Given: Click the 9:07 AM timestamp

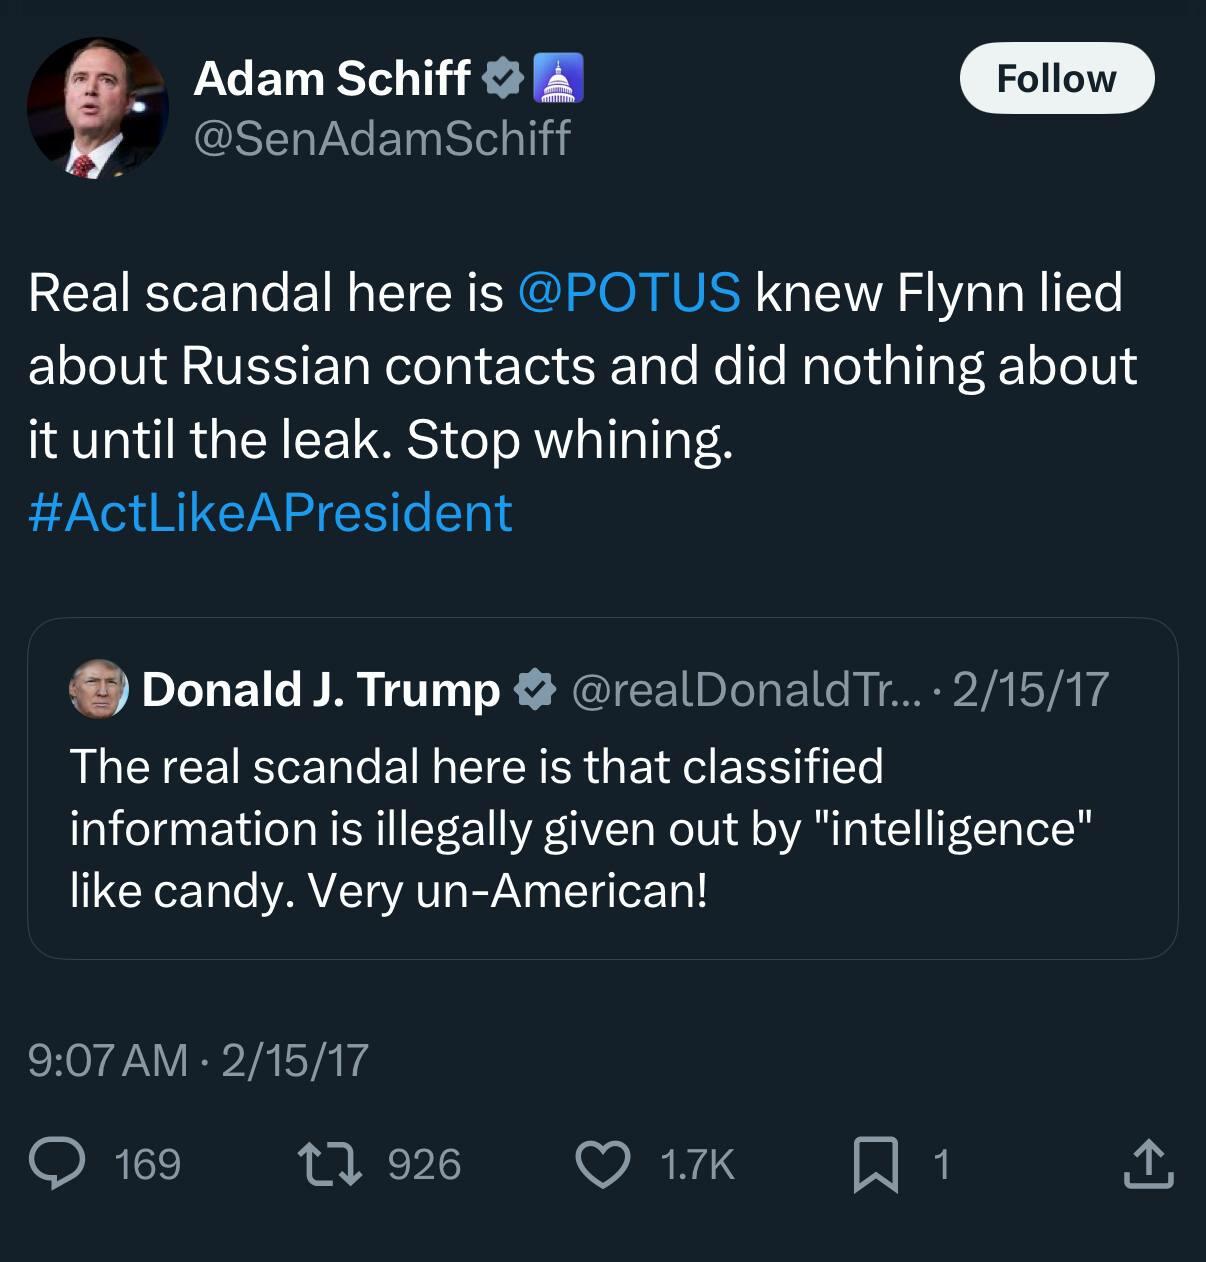Looking at the screenshot, I should (x=108, y=1060).
